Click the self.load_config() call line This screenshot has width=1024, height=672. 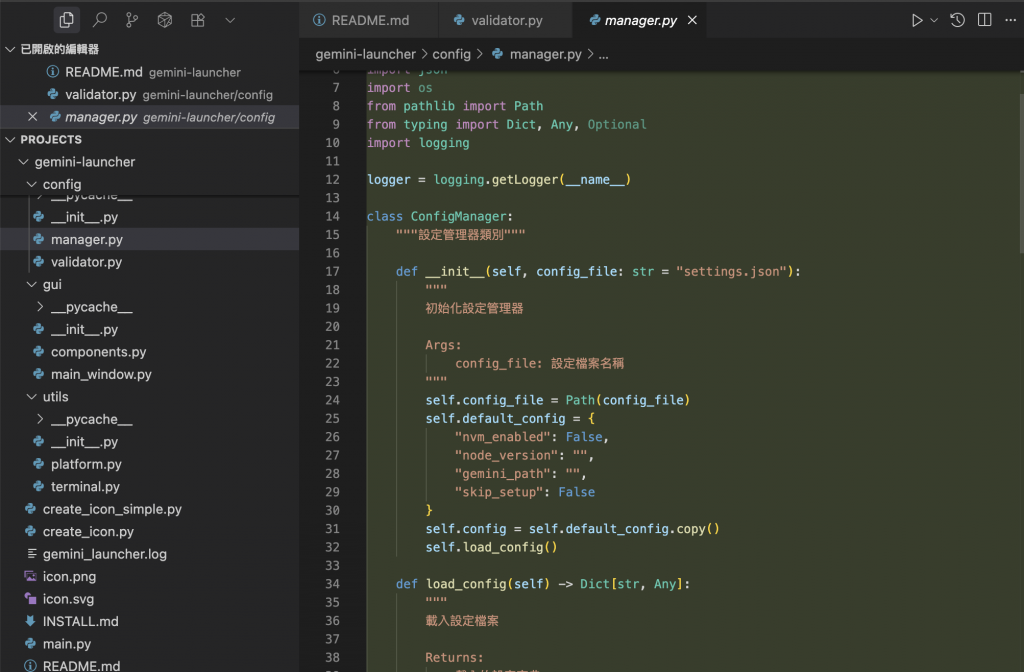point(491,547)
